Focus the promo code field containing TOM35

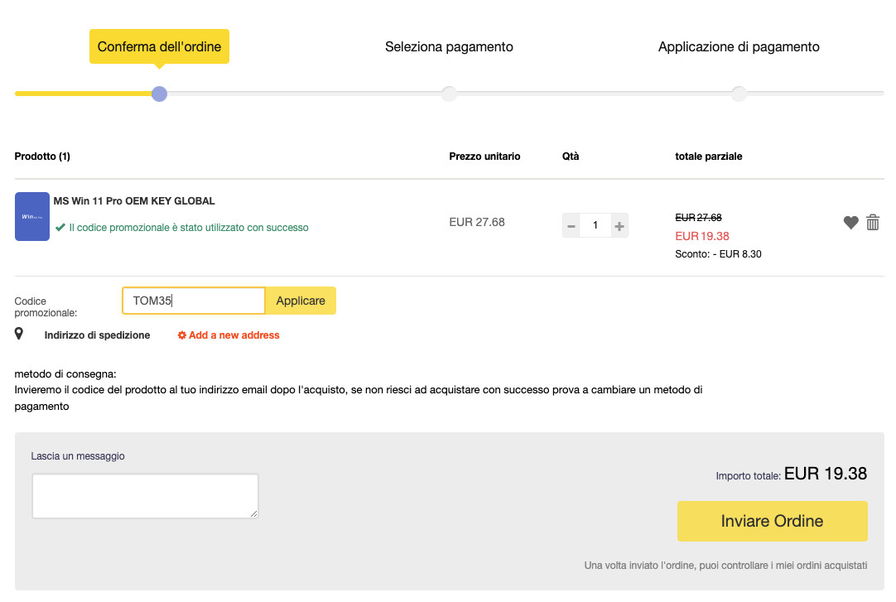(x=193, y=301)
